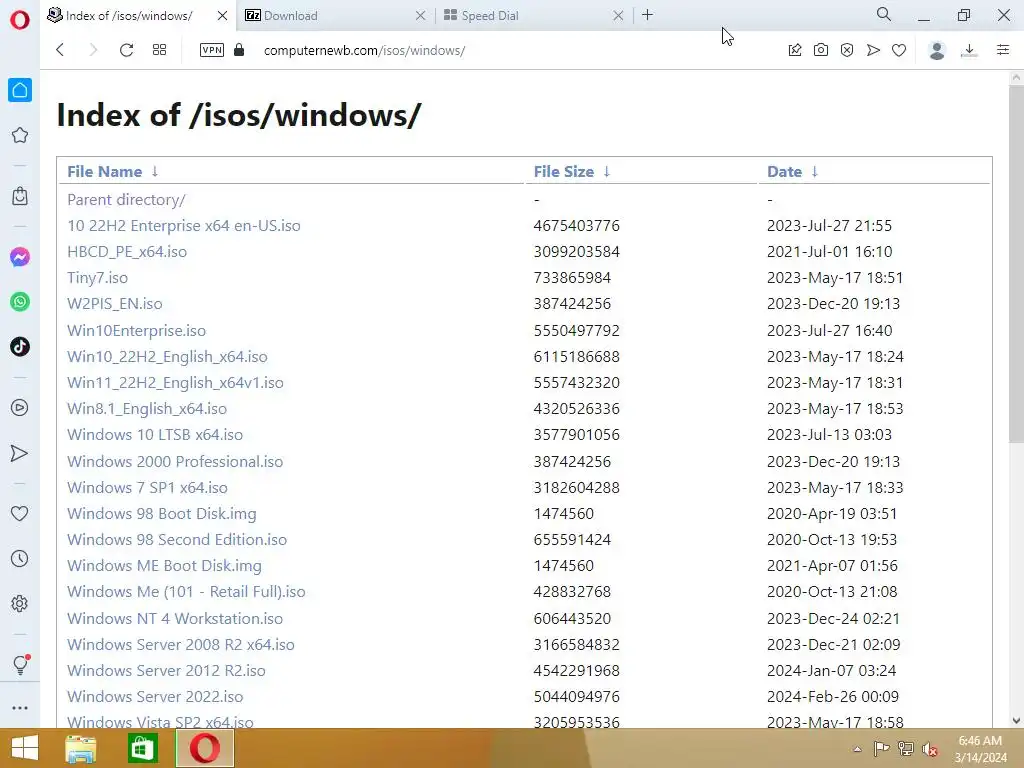This screenshot has height=768, width=1024.
Task: Download Tiny7.iso file
Action: (97, 278)
